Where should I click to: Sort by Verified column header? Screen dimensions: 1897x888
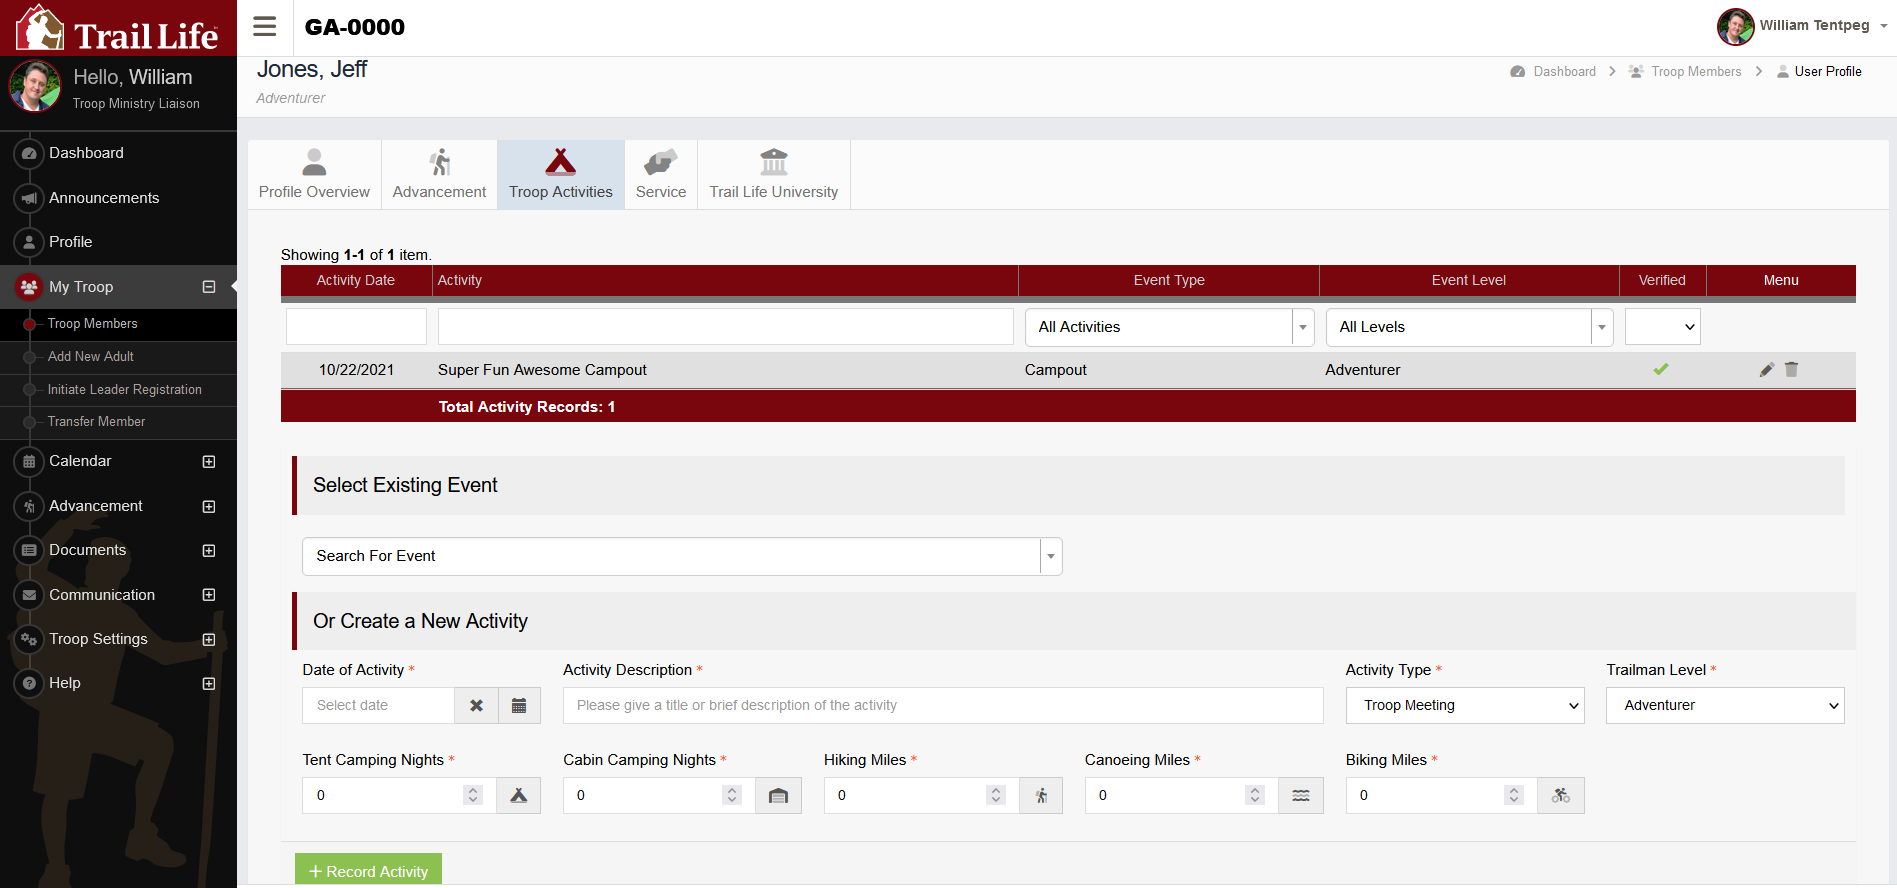(x=1662, y=281)
